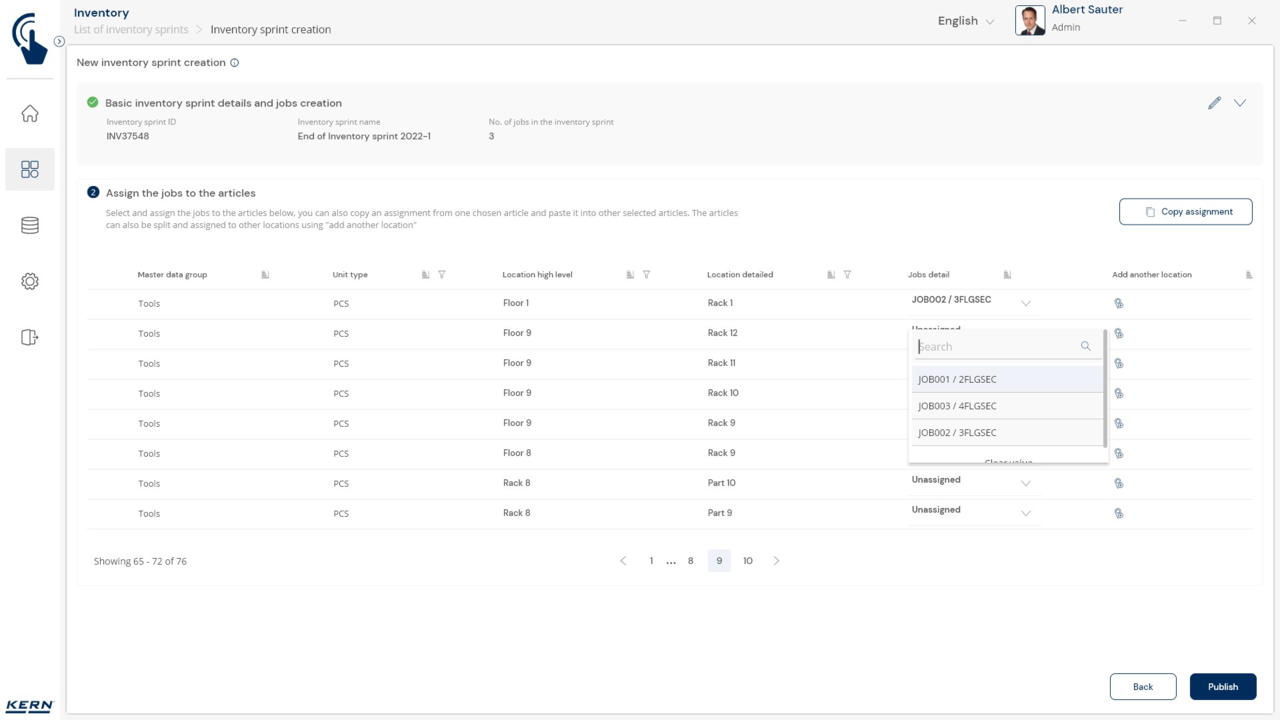Go to page 10 in pagination
Image resolution: width=1280 pixels, height=720 pixels.
coord(747,561)
